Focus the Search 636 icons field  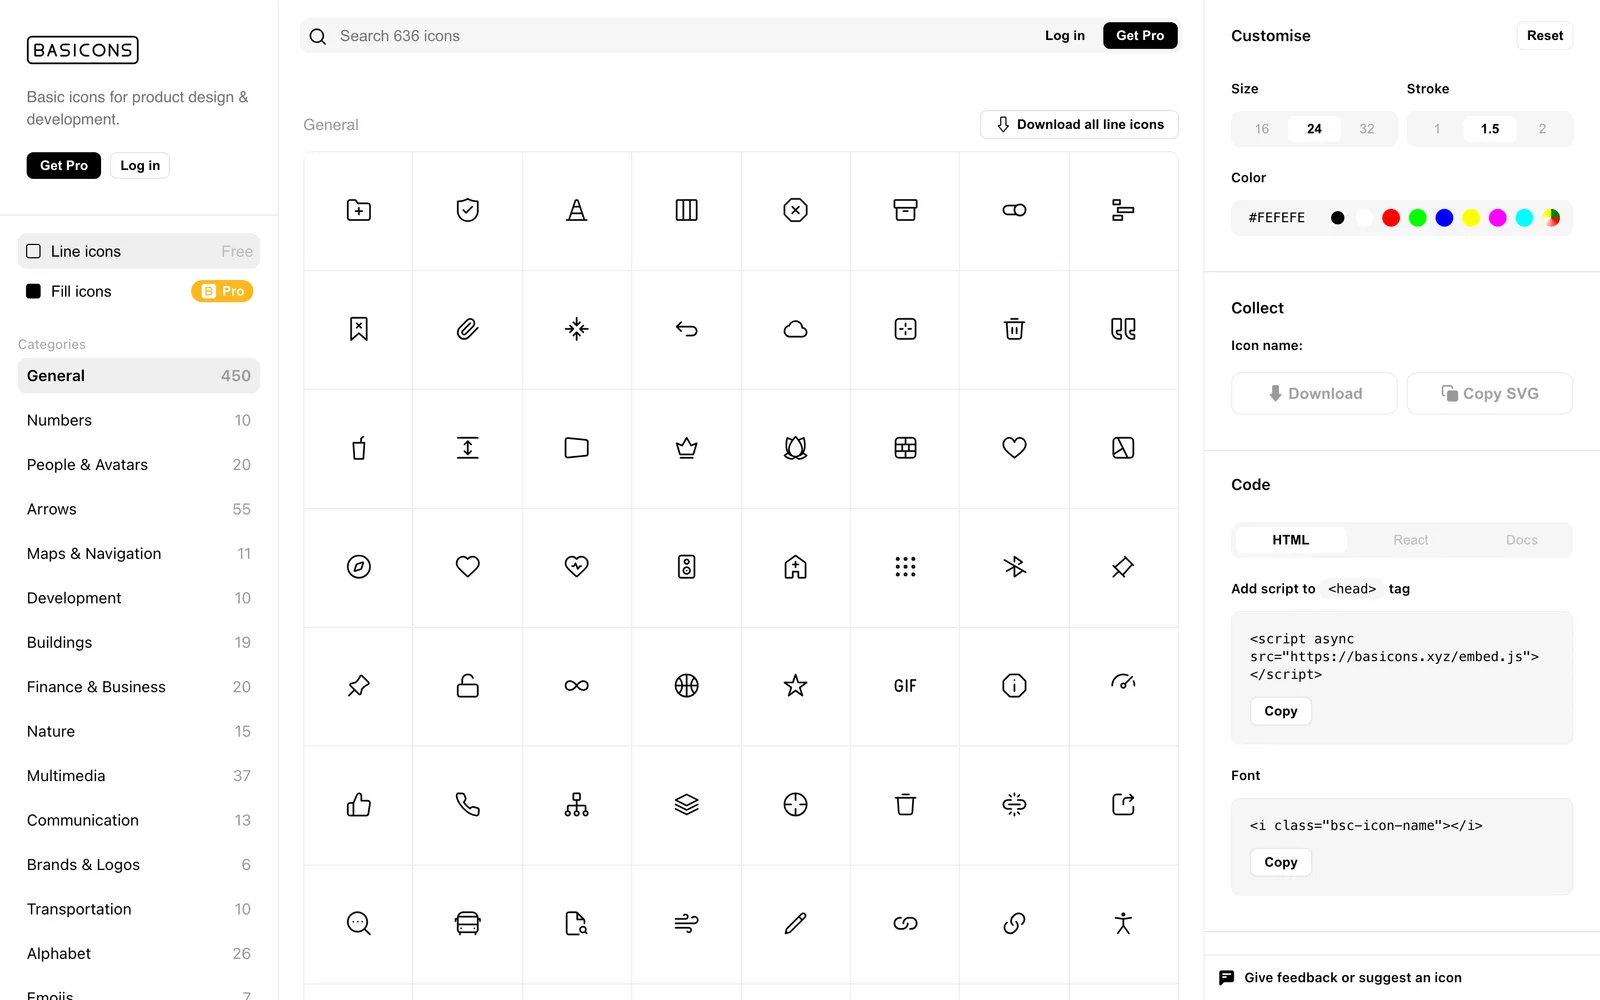tap(680, 36)
